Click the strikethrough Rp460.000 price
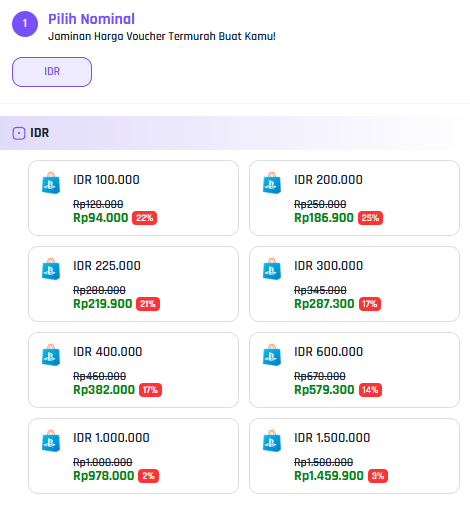 pyautogui.click(x=100, y=376)
